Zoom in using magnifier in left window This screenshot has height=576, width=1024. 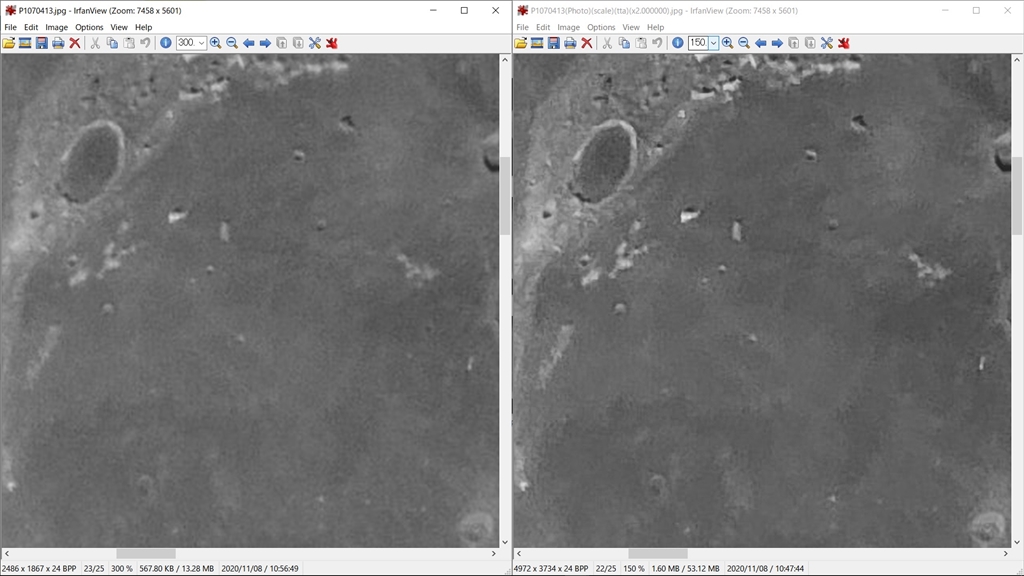216,43
